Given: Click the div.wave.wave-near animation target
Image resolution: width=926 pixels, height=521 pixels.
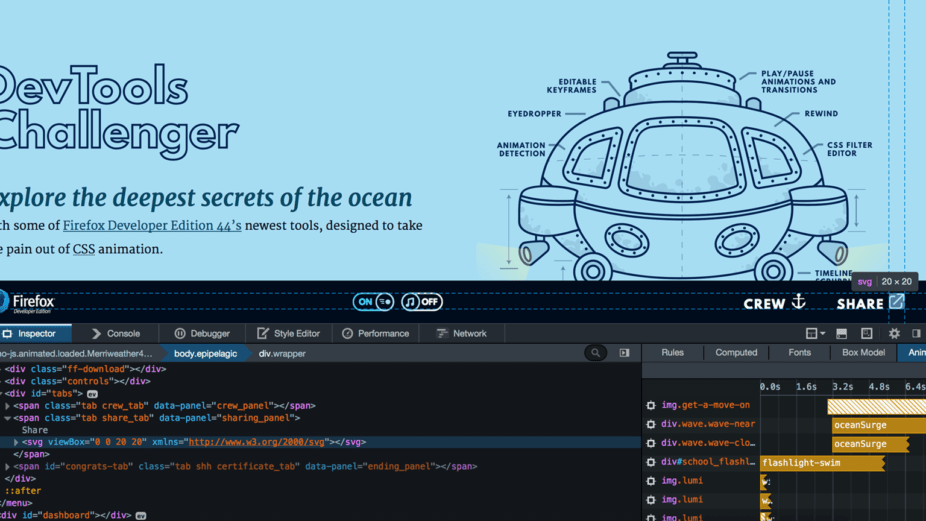Looking at the screenshot, I should [708, 424].
